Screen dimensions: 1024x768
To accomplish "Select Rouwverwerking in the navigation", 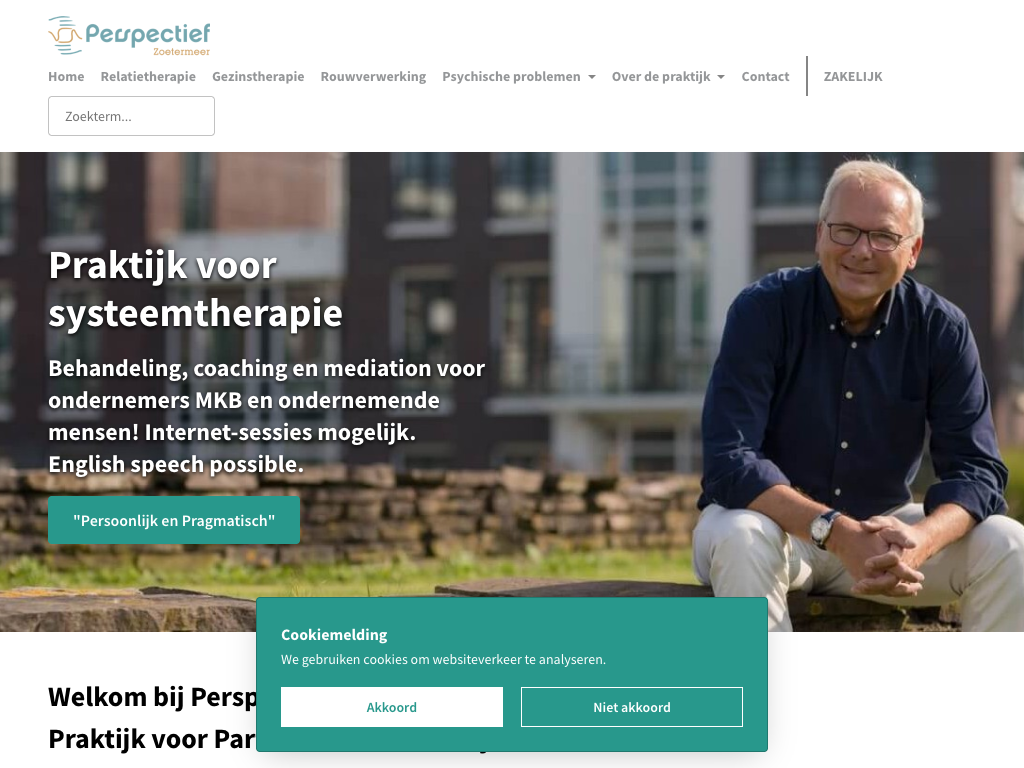I will [373, 76].
